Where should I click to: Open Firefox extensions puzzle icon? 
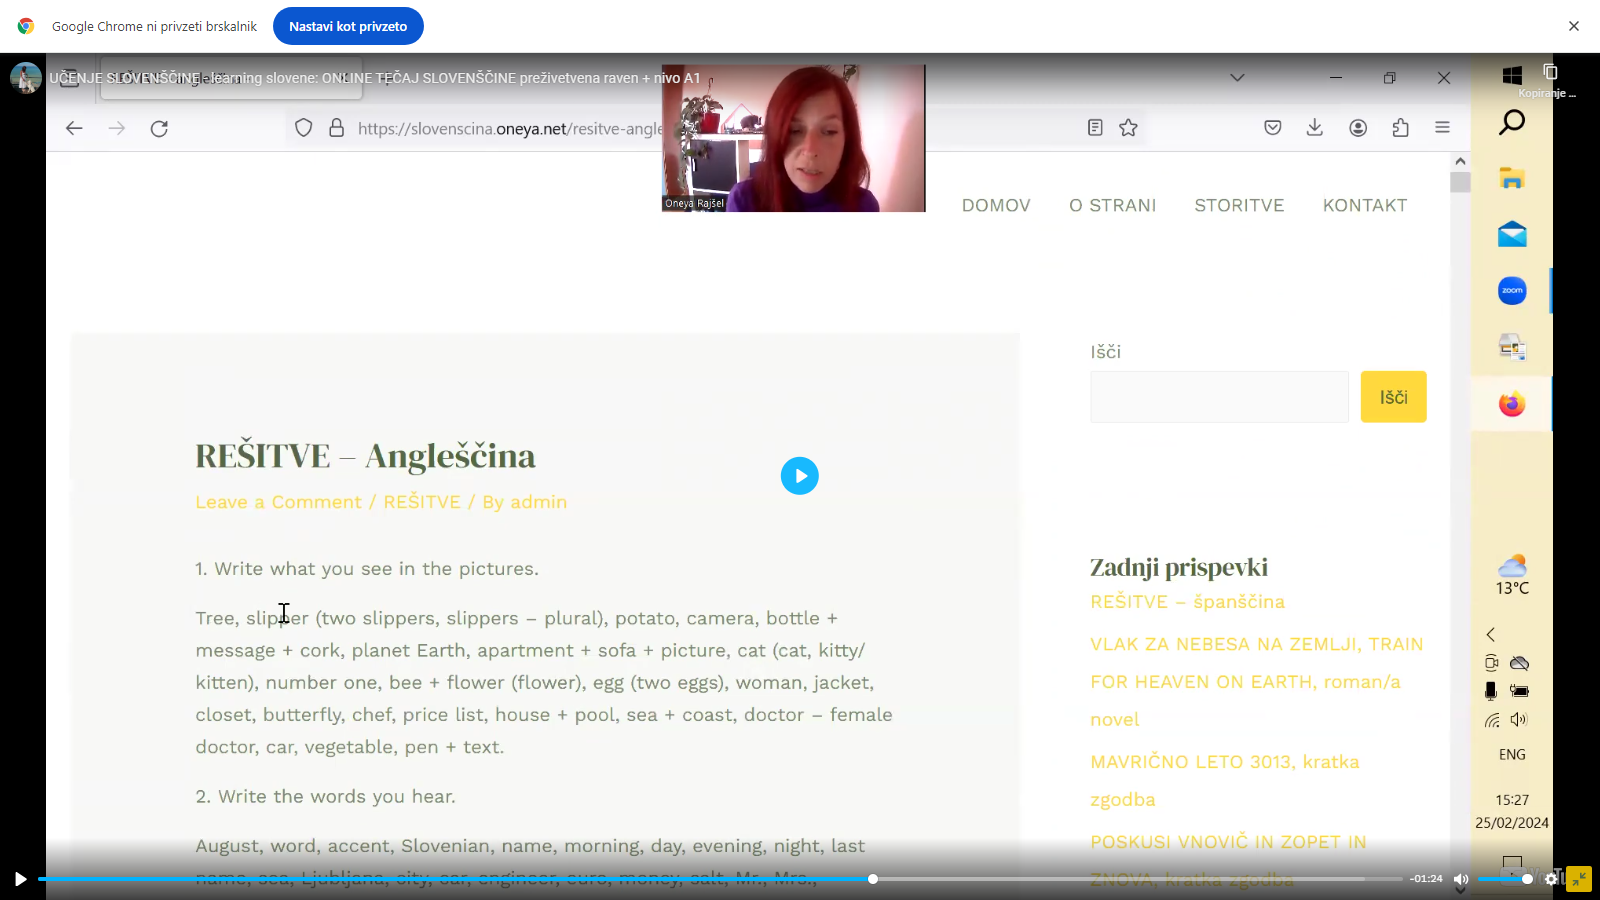click(1400, 128)
